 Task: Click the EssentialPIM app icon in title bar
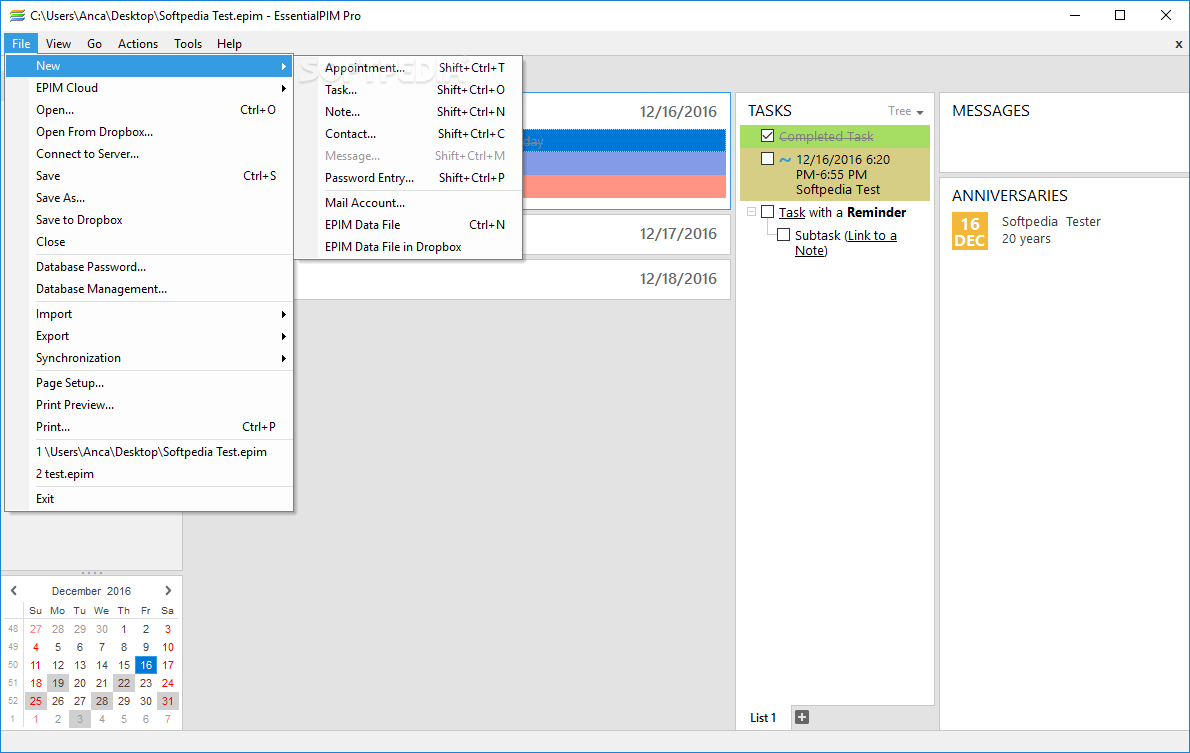[17, 15]
